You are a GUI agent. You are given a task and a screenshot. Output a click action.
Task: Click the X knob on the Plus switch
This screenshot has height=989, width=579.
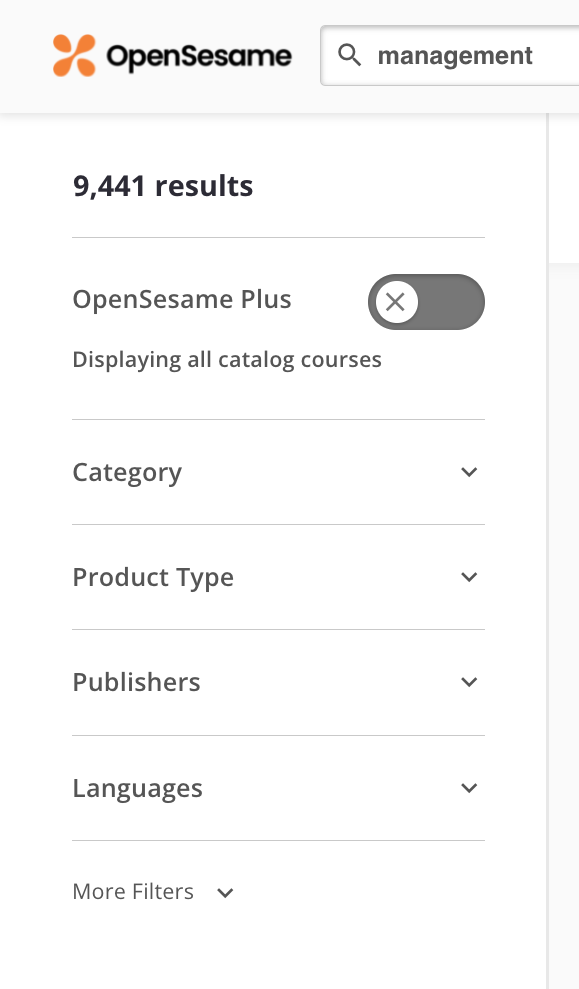[x=396, y=302]
